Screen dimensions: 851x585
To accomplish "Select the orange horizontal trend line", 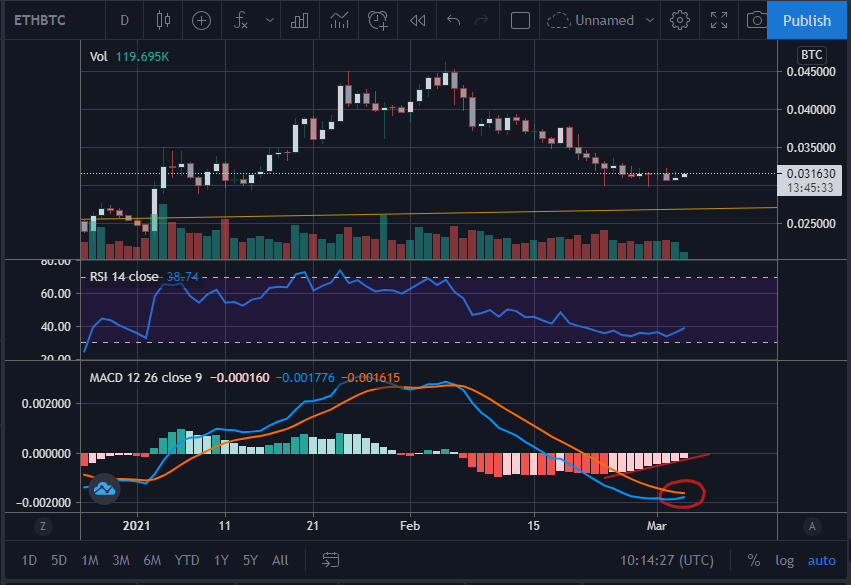I will (x=429, y=213).
